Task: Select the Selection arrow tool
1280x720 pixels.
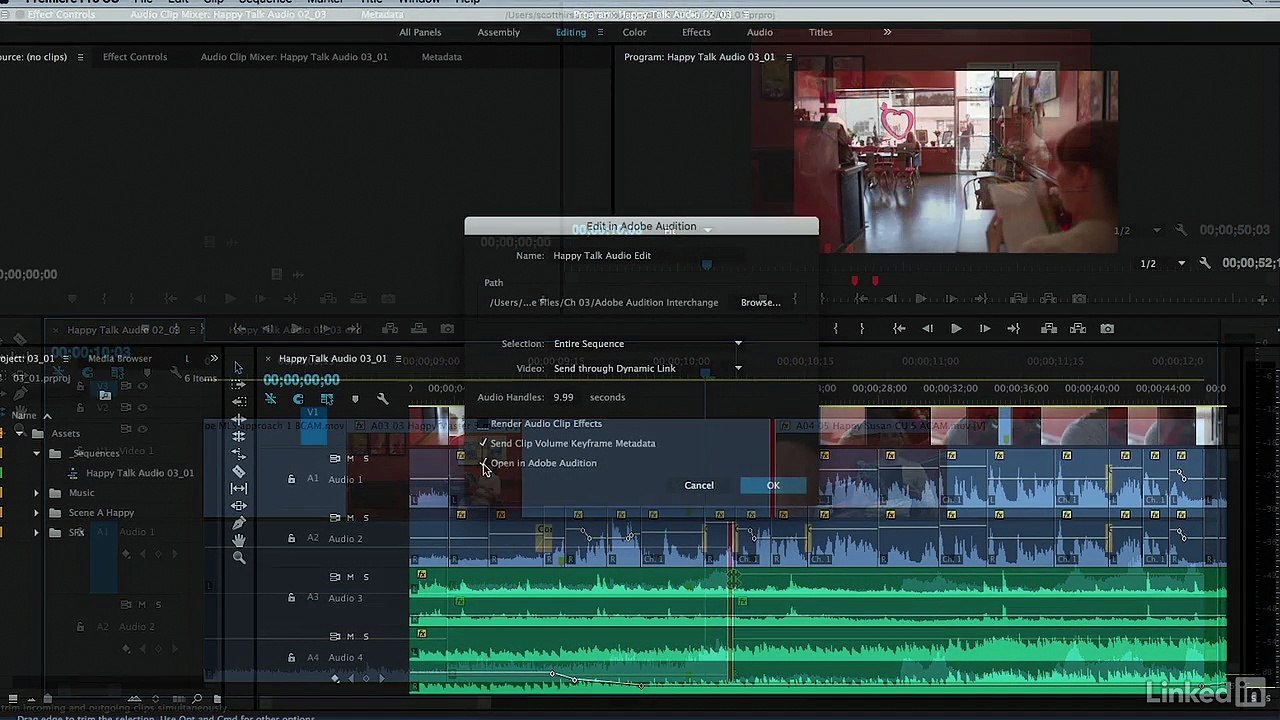Action: click(x=239, y=367)
